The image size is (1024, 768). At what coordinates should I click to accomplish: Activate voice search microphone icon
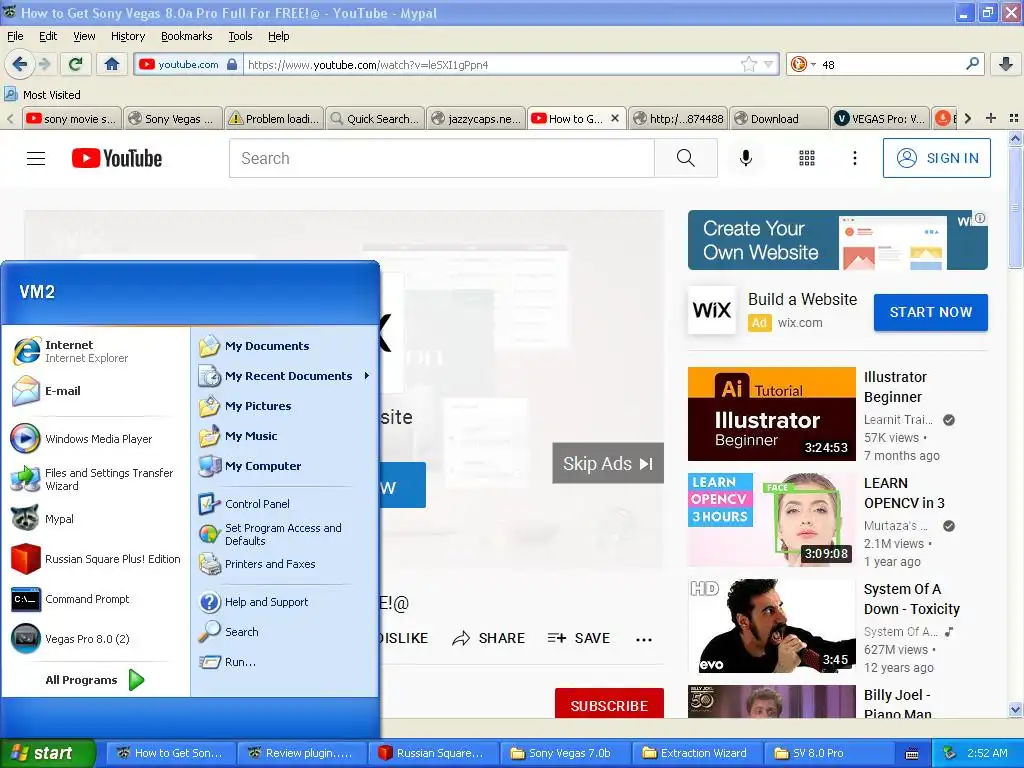tap(746, 158)
